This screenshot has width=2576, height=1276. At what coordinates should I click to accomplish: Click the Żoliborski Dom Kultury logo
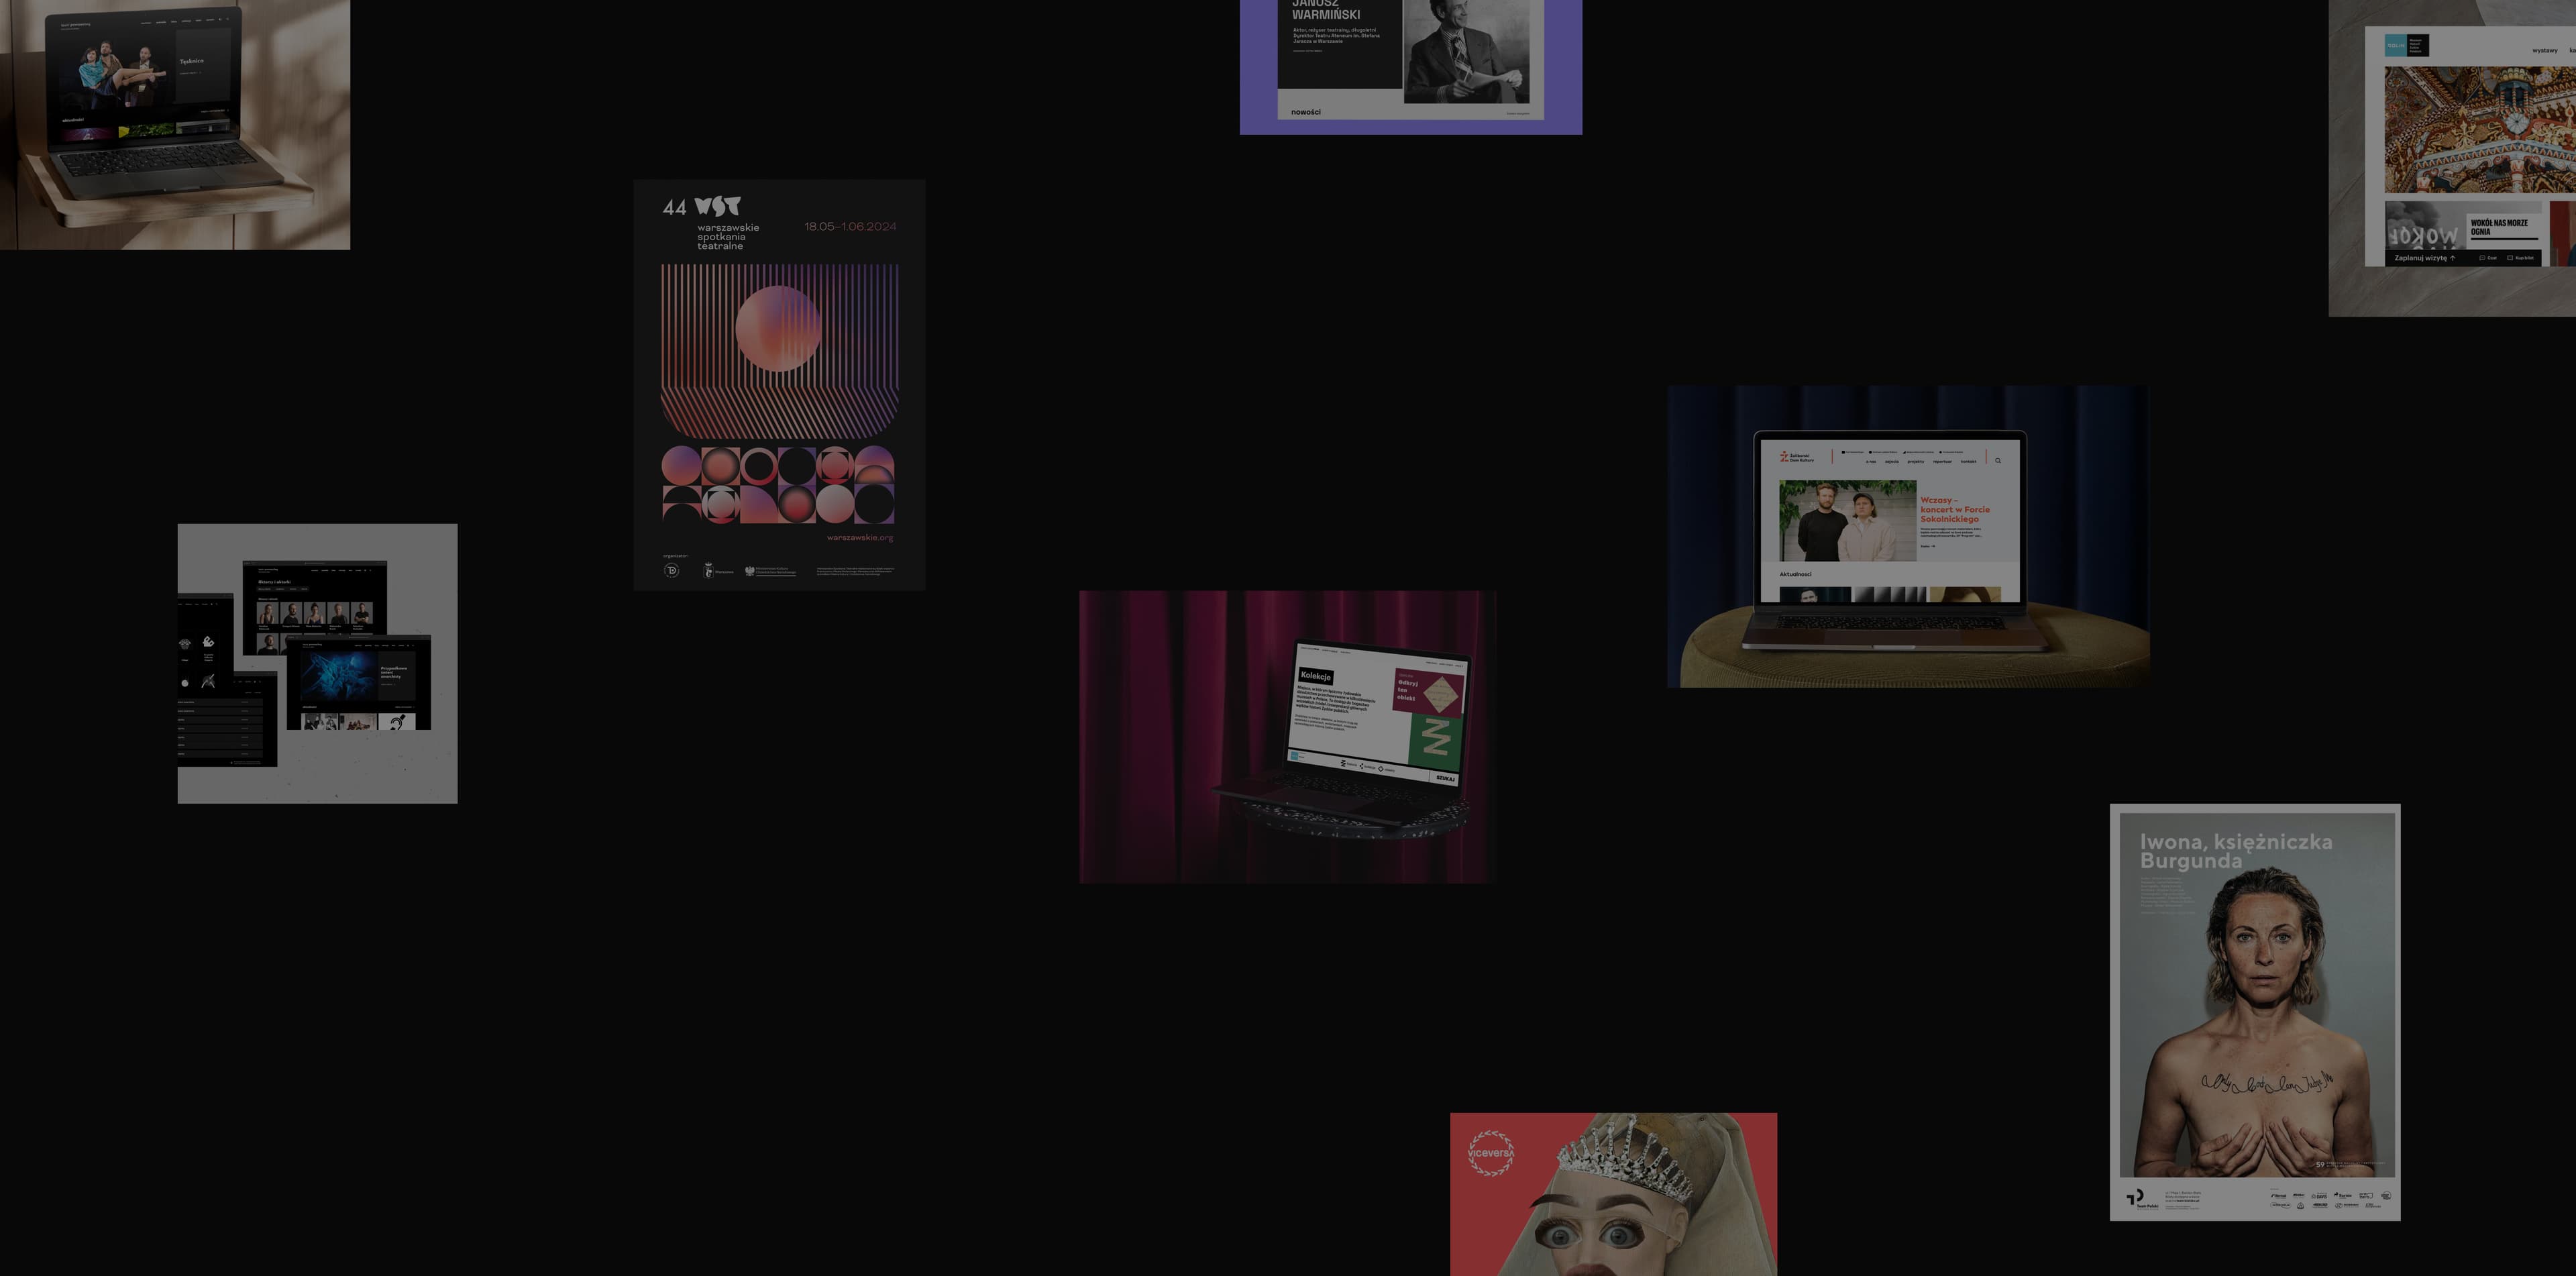pyautogui.click(x=1795, y=458)
